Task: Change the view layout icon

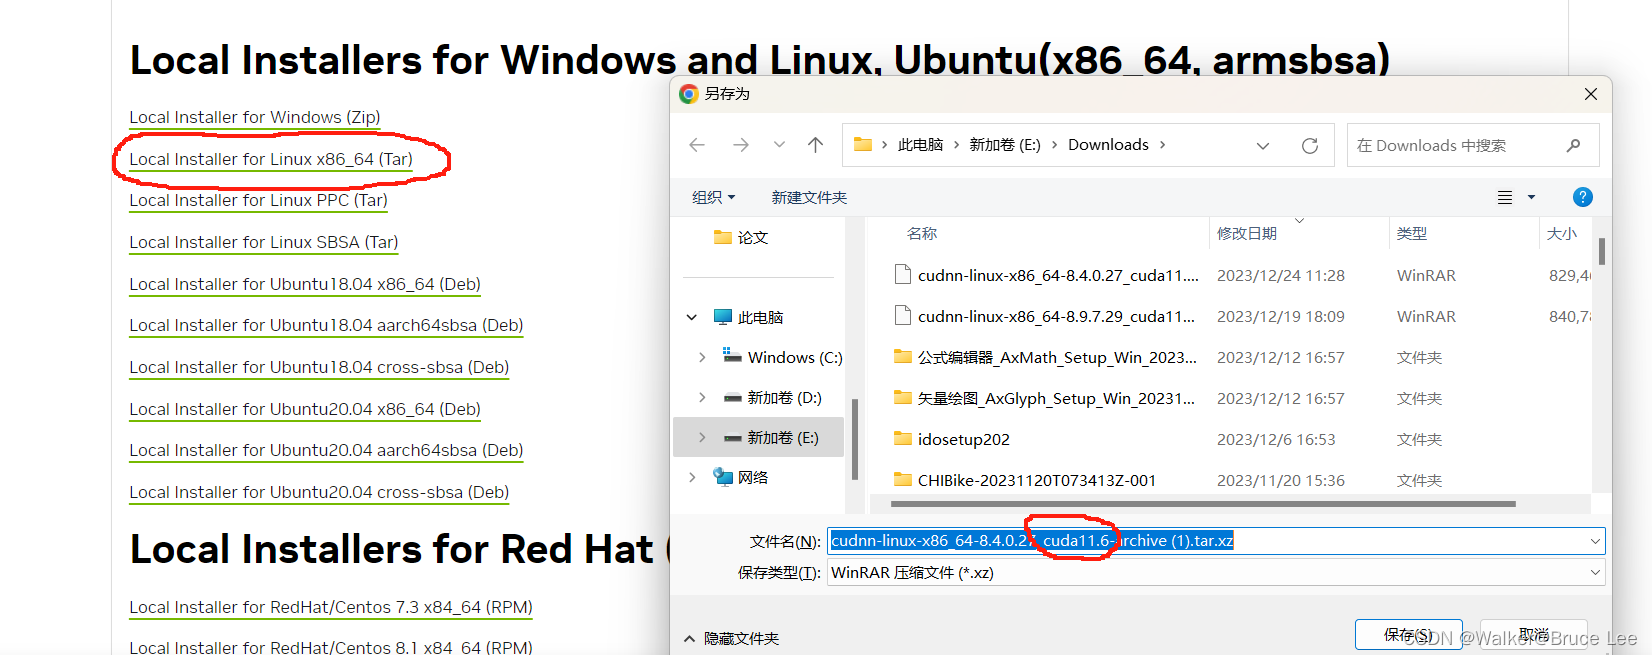Action: [x=1505, y=198]
